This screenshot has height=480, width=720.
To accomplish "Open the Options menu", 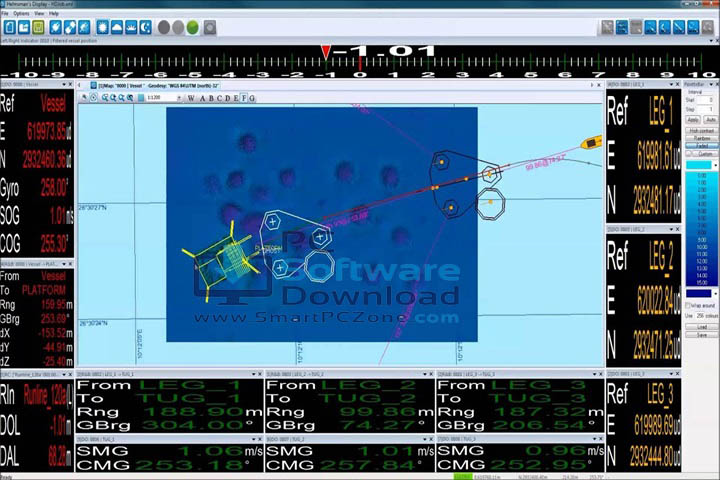I will coord(21,13).
